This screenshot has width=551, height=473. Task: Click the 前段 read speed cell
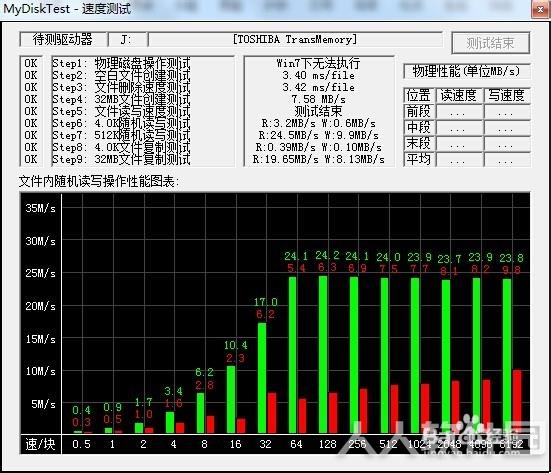tap(459, 112)
